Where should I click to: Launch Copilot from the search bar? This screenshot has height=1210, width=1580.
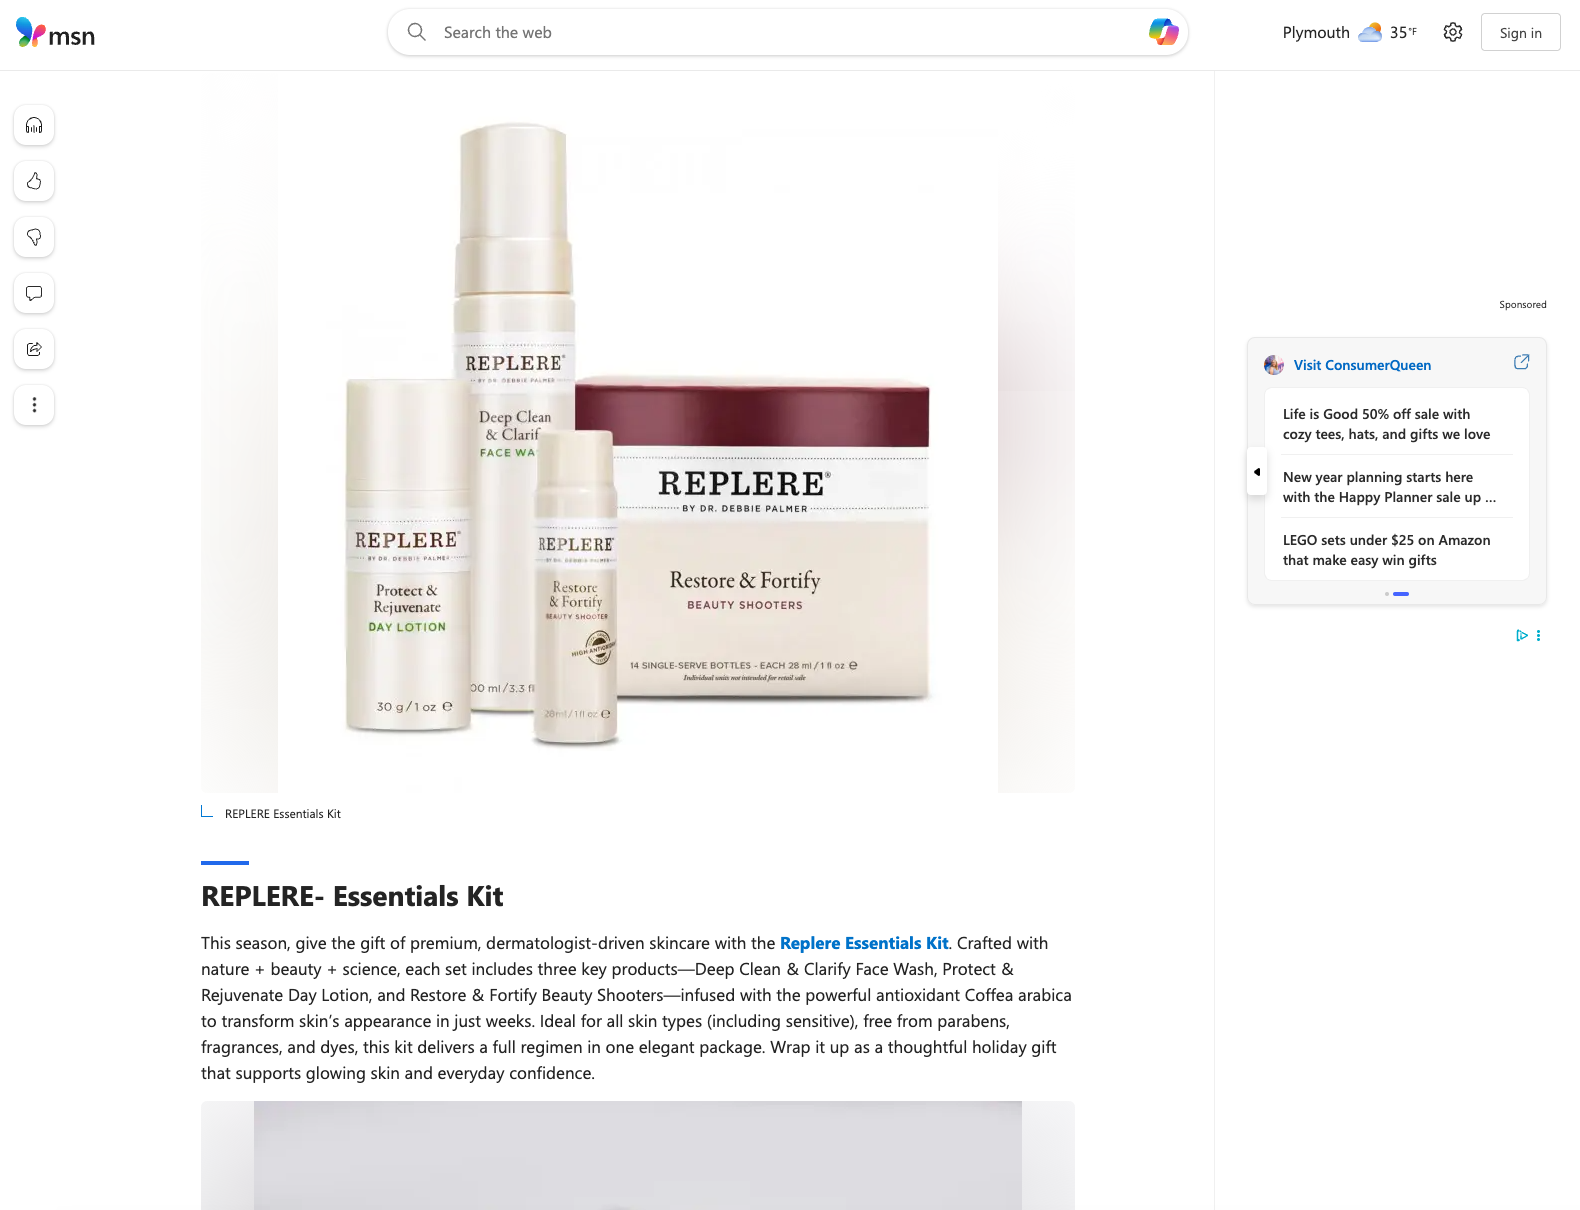pos(1163,32)
